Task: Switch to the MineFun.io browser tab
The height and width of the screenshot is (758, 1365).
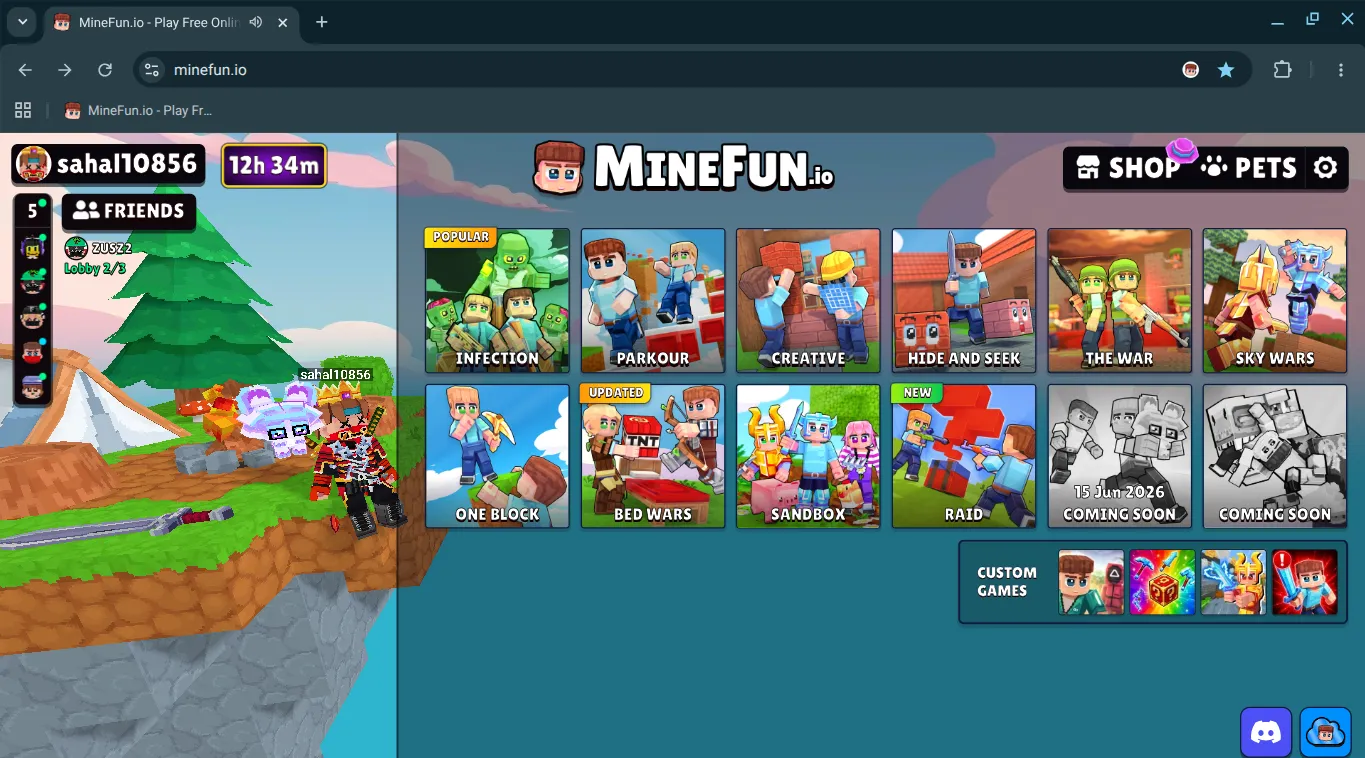Action: click(x=173, y=22)
